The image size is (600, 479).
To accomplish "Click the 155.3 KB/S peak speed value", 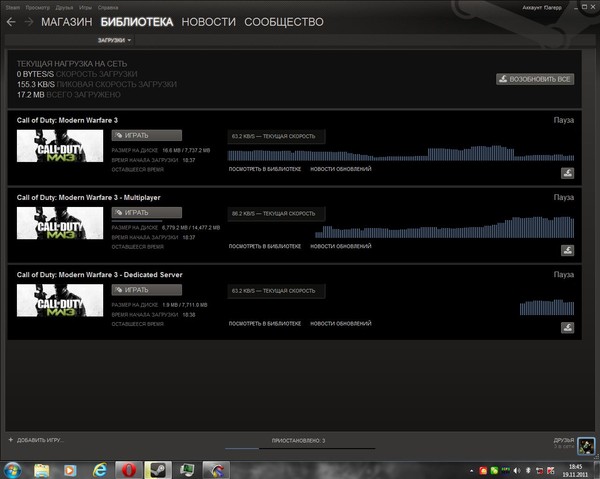I will click(36, 85).
